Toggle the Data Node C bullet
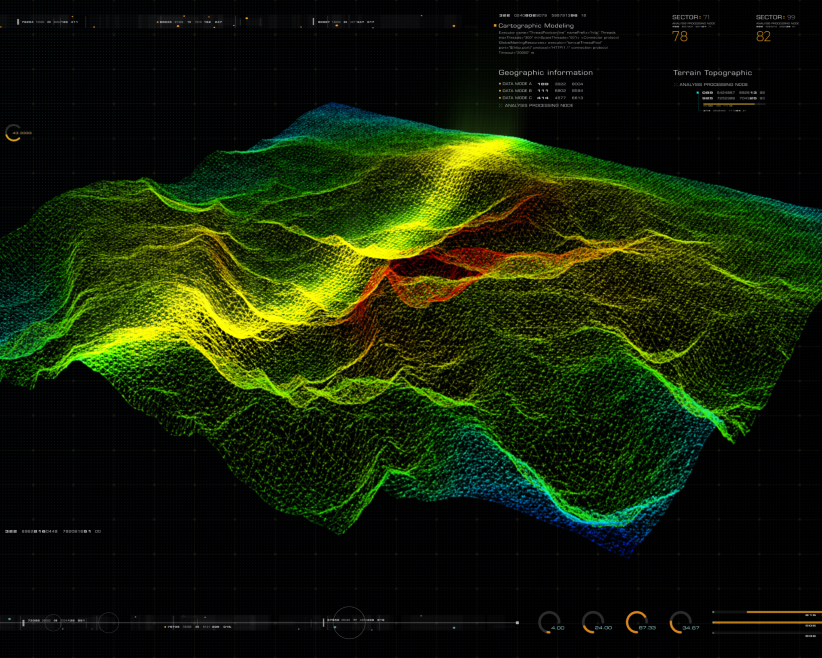This screenshot has height=658, width=822. (x=500, y=98)
